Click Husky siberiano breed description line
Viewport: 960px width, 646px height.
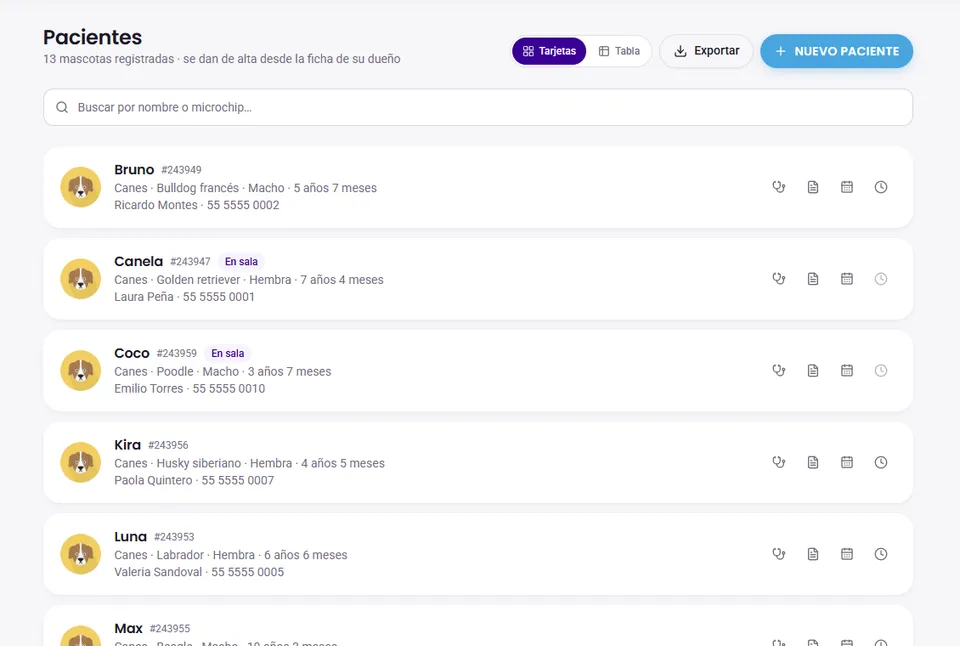pos(249,464)
